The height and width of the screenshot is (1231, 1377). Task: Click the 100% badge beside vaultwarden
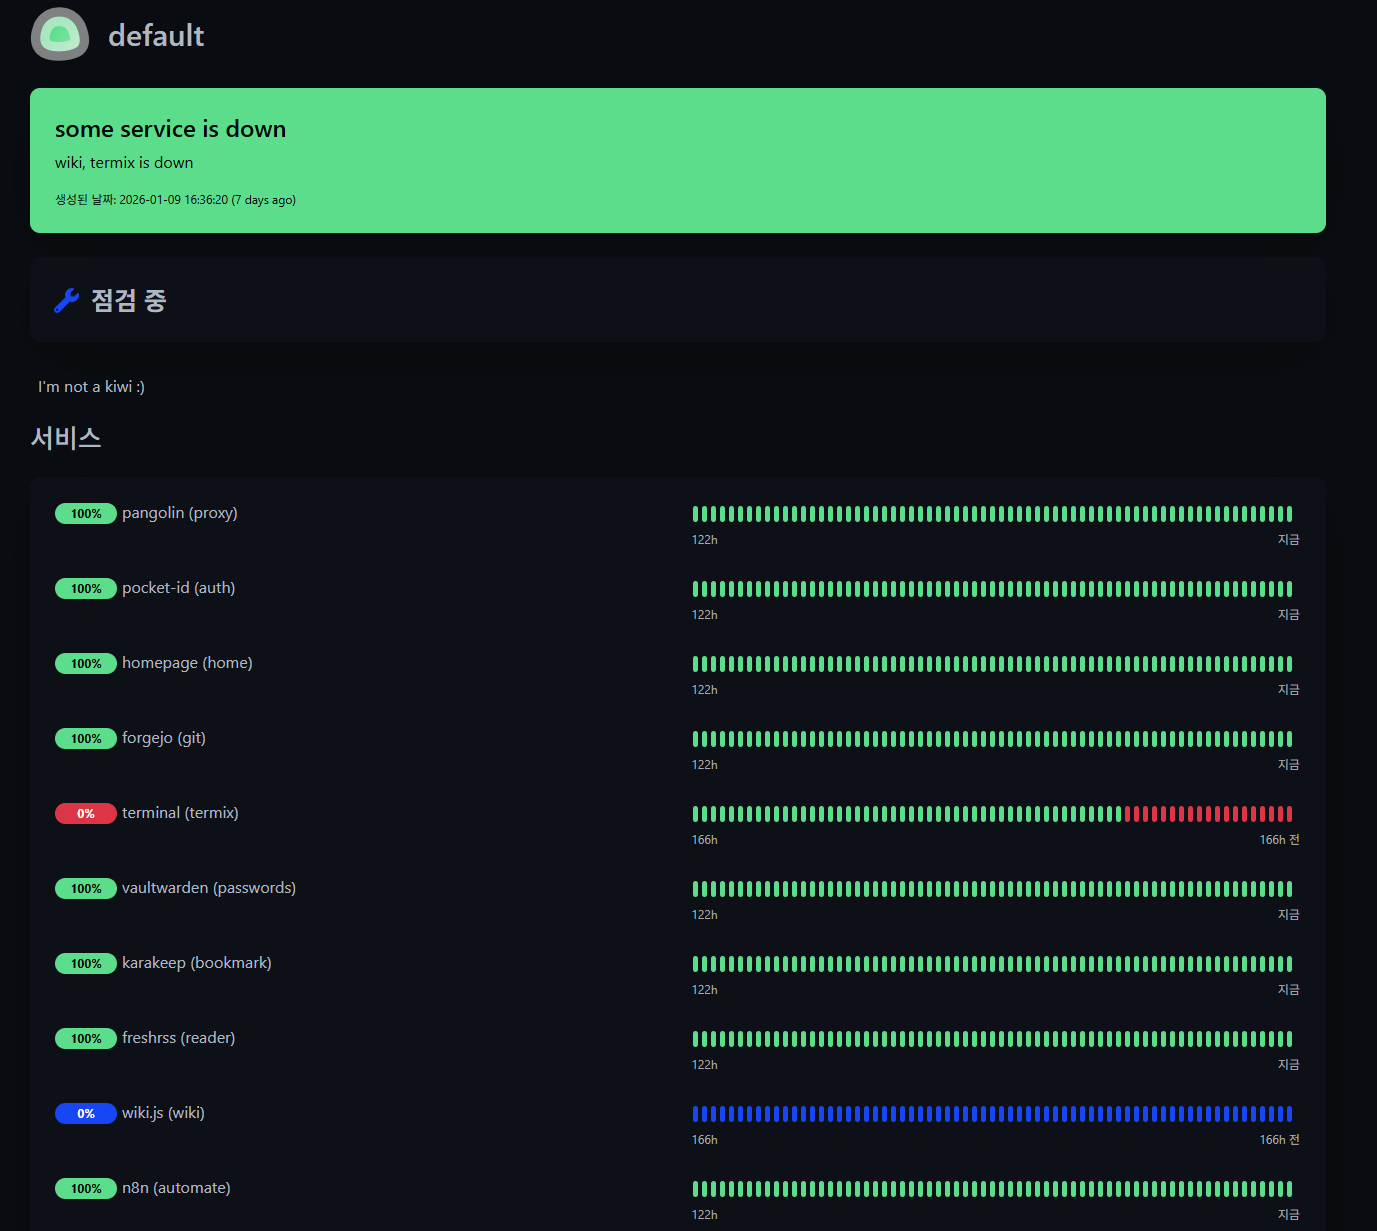85,889
